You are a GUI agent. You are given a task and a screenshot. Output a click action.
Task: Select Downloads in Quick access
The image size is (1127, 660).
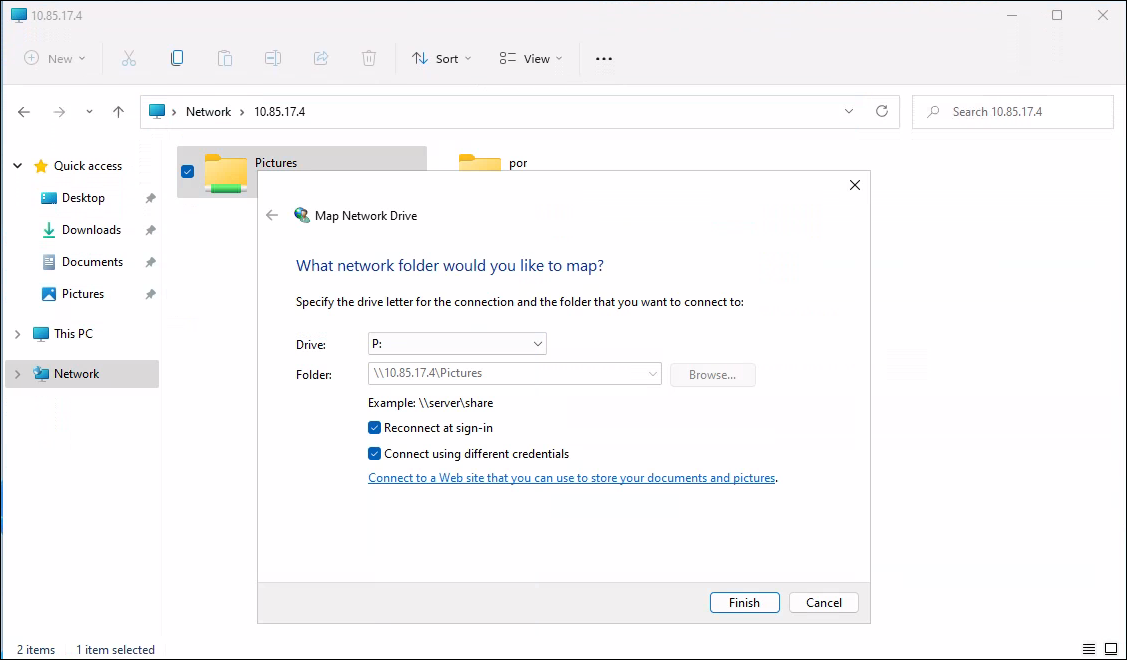point(91,230)
